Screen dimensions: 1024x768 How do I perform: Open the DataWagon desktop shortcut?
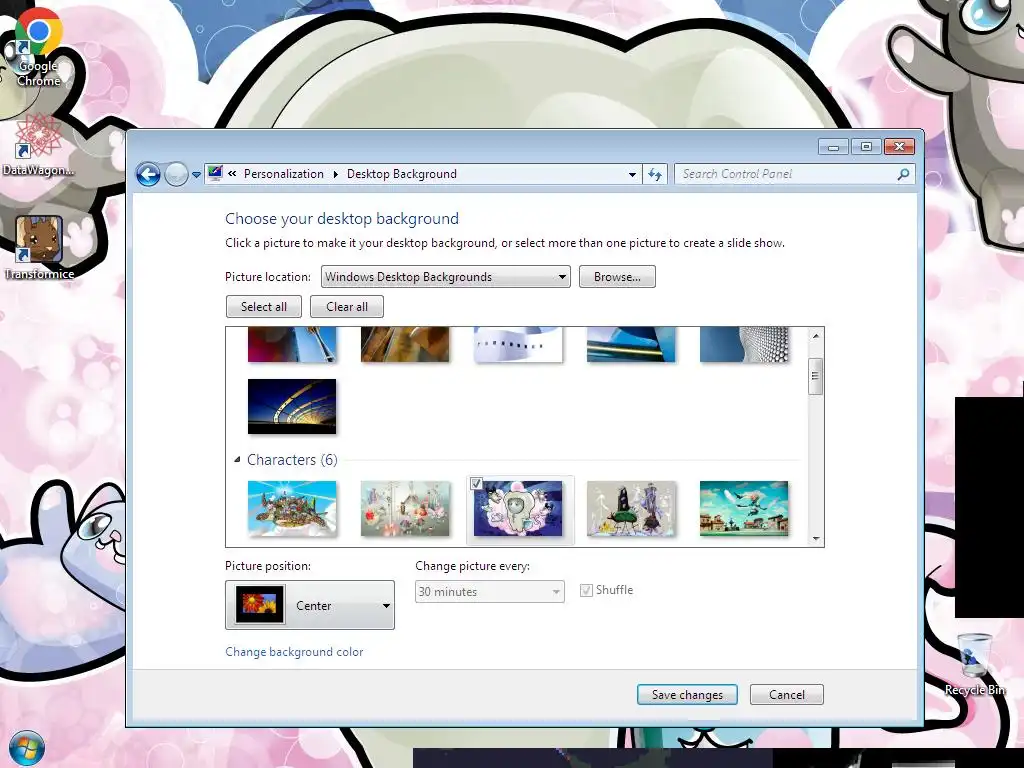[x=39, y=145]
